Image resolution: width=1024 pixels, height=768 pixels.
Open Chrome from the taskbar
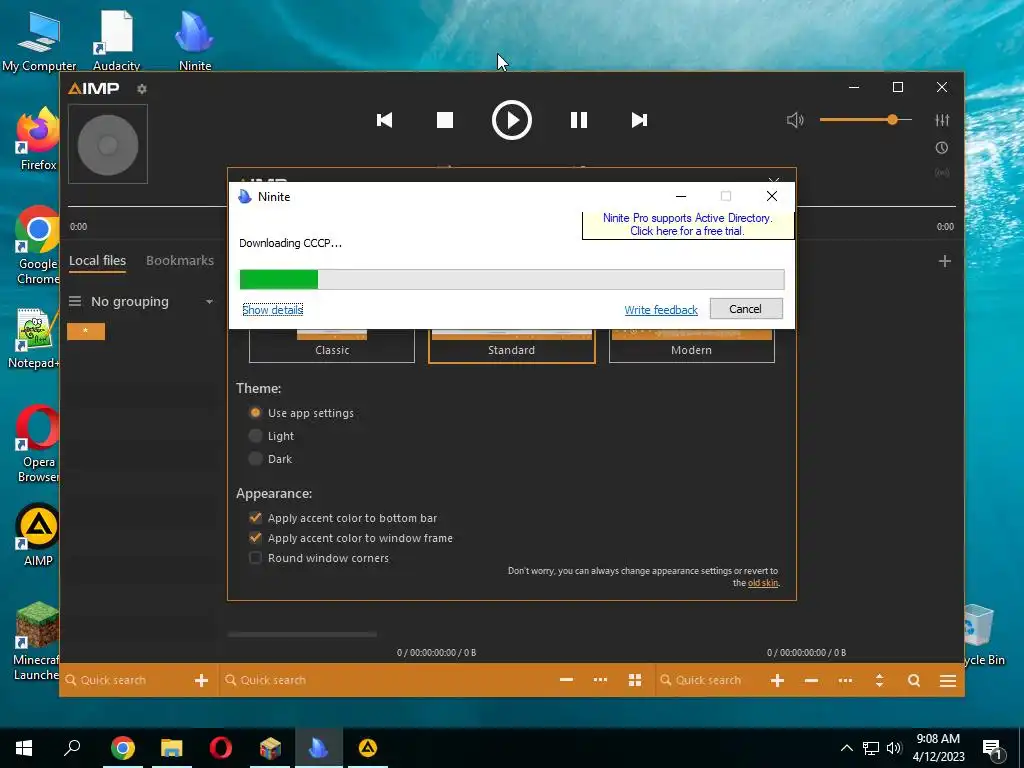pos(123,748)
